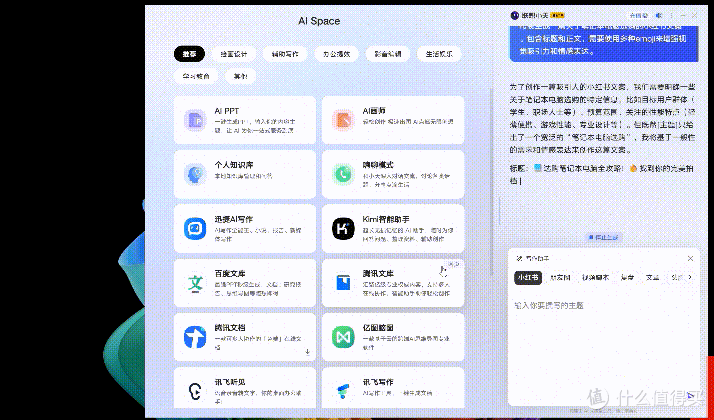Switch to the 生活娱乐 category
Screen dimensions: 714x420
(439, 54)
